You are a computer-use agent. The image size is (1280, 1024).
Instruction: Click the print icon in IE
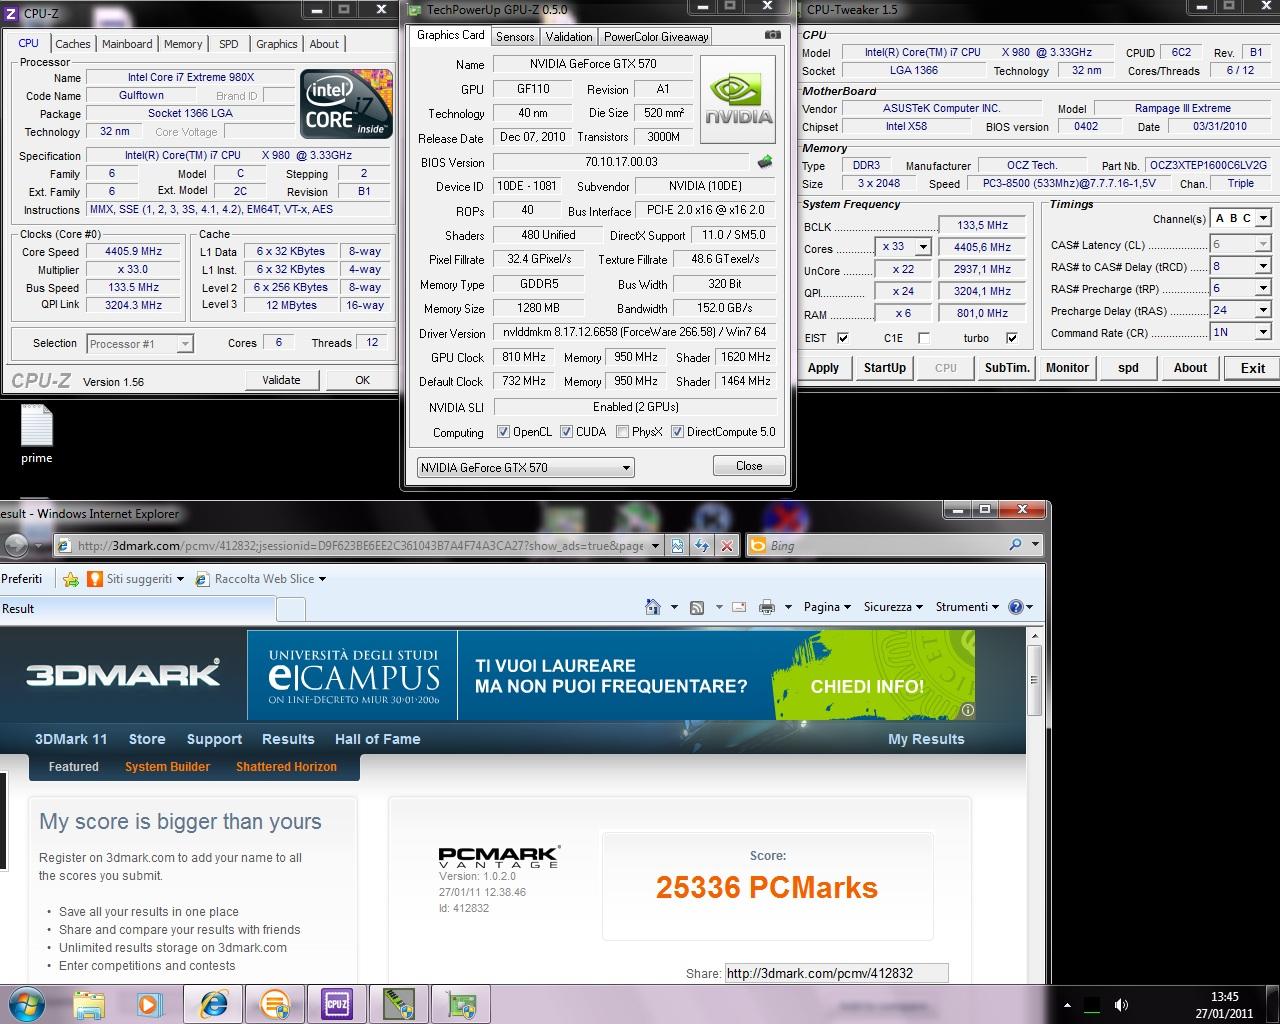pyautogui.click(x=767, y=607)
